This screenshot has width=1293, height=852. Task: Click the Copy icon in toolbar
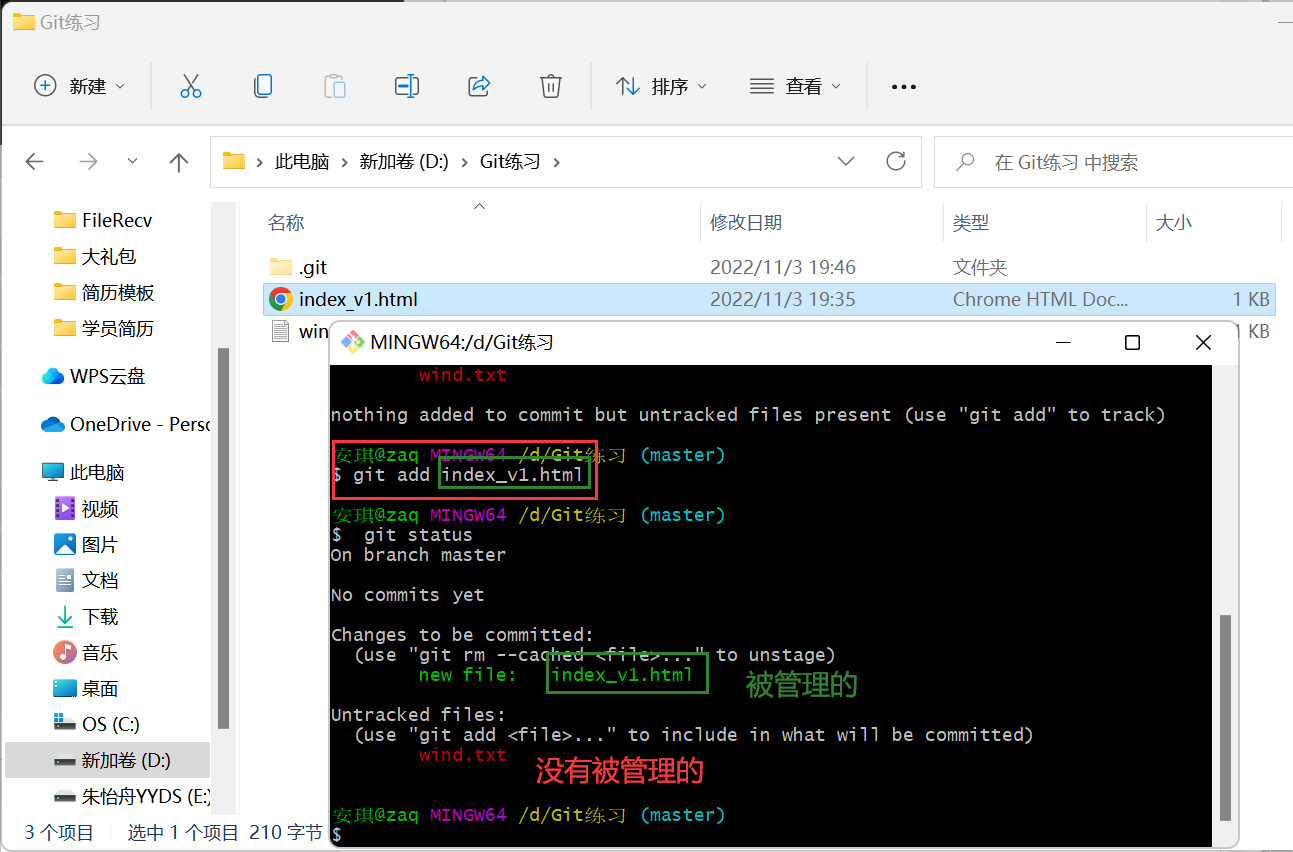pos(263,86)
